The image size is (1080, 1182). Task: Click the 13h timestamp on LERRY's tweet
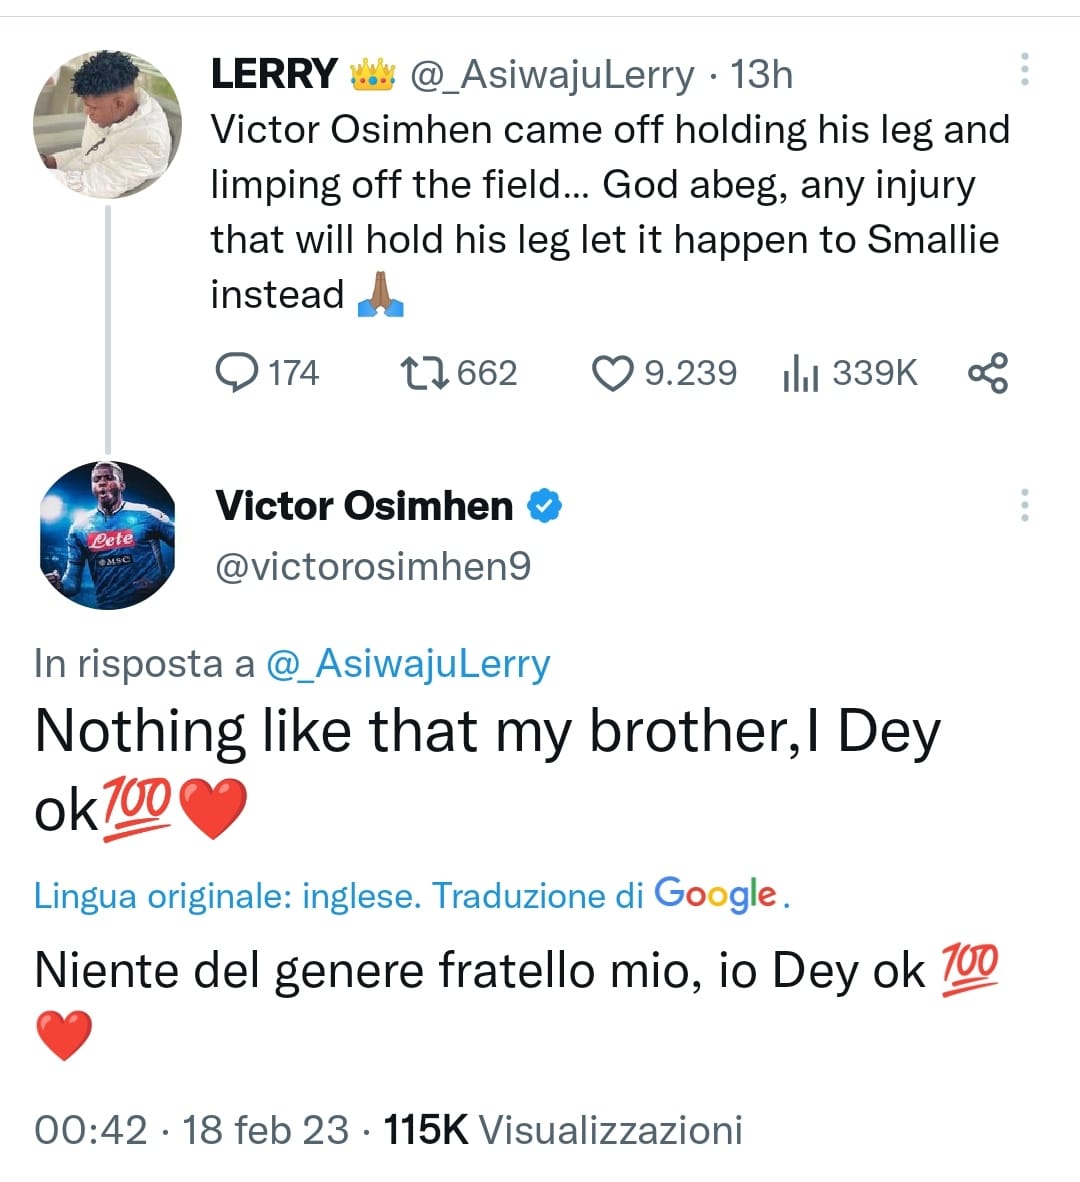[x=761, y=75]
